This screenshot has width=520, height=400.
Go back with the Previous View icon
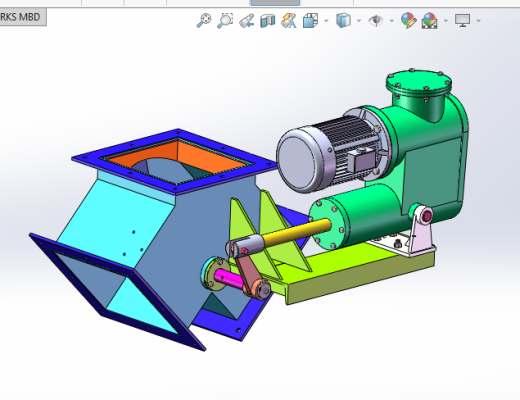click(247, 21)
